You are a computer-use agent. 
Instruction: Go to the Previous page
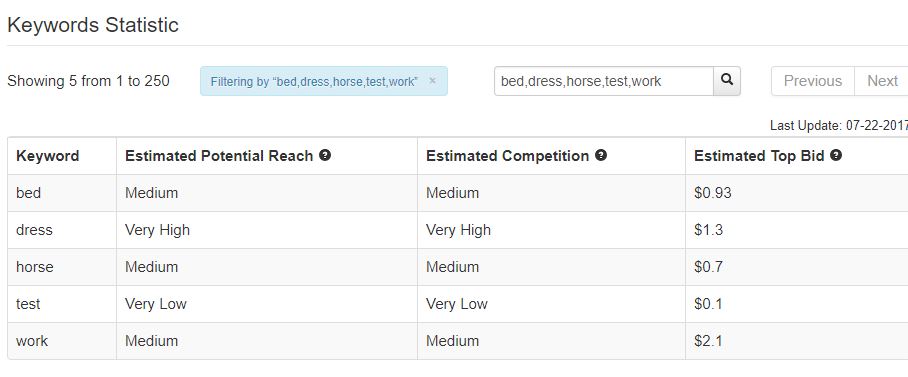coord(812,81)
